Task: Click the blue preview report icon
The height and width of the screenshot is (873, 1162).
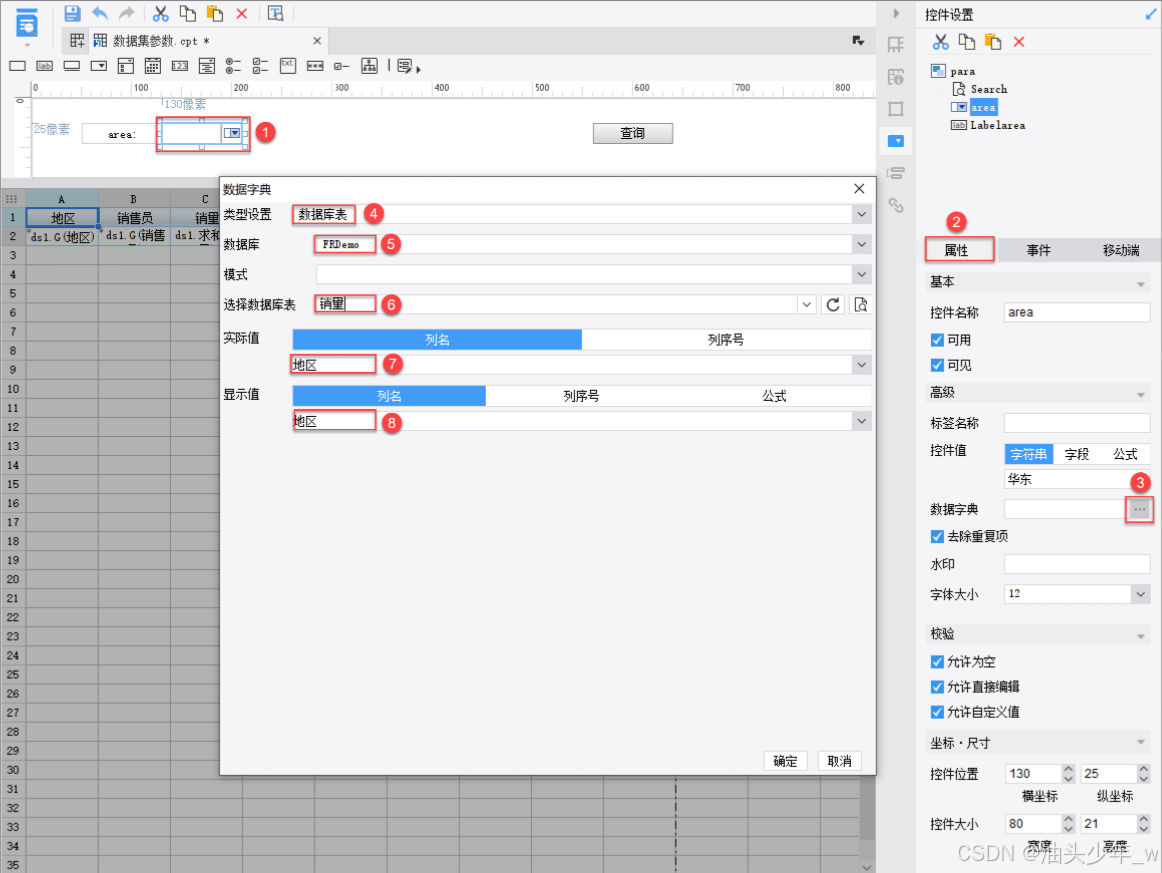Action: (27, 23)
